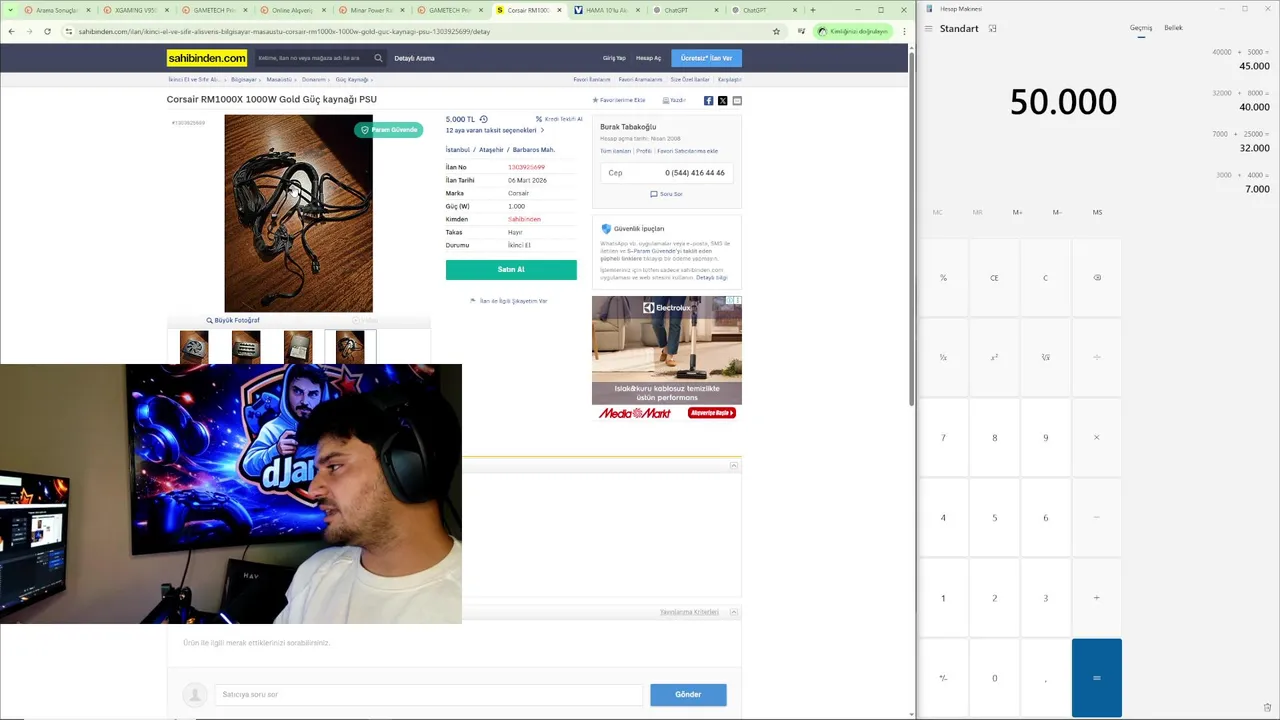Click the CE clear entry key
The height and width of the screenshot is (720, 1280).
click(994, 278)
